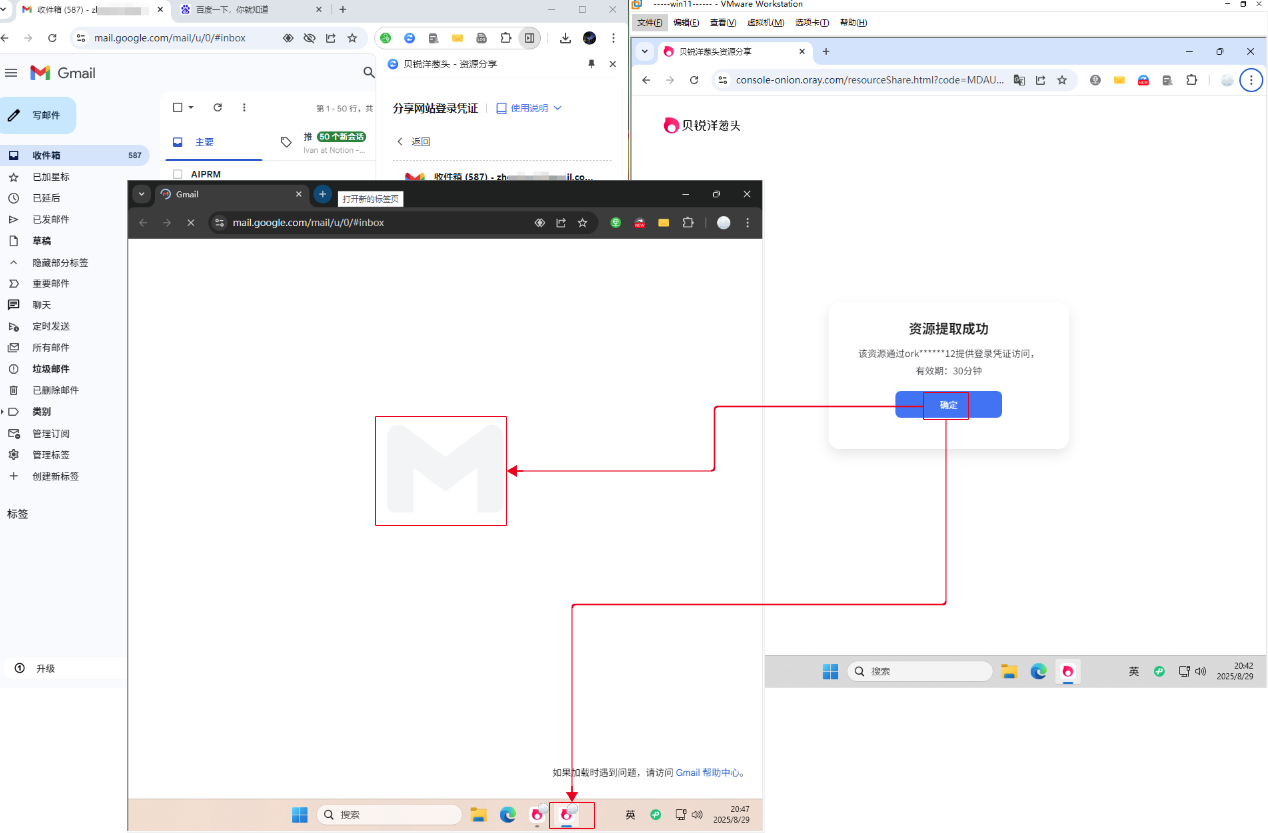Click console-onion.oray.com address bar
The height and width of the screenshot is (833, 1268).
point(868,80)
